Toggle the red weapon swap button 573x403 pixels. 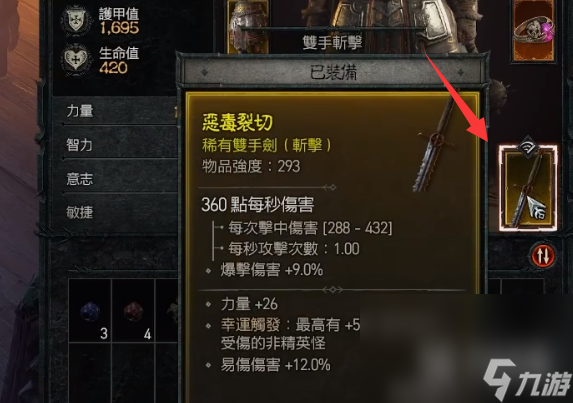click(x=543, y=256)
